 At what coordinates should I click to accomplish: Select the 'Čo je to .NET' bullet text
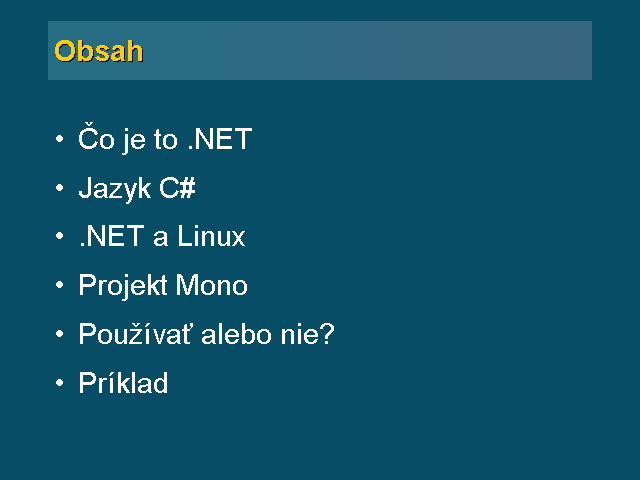click(x=165, y=139)
